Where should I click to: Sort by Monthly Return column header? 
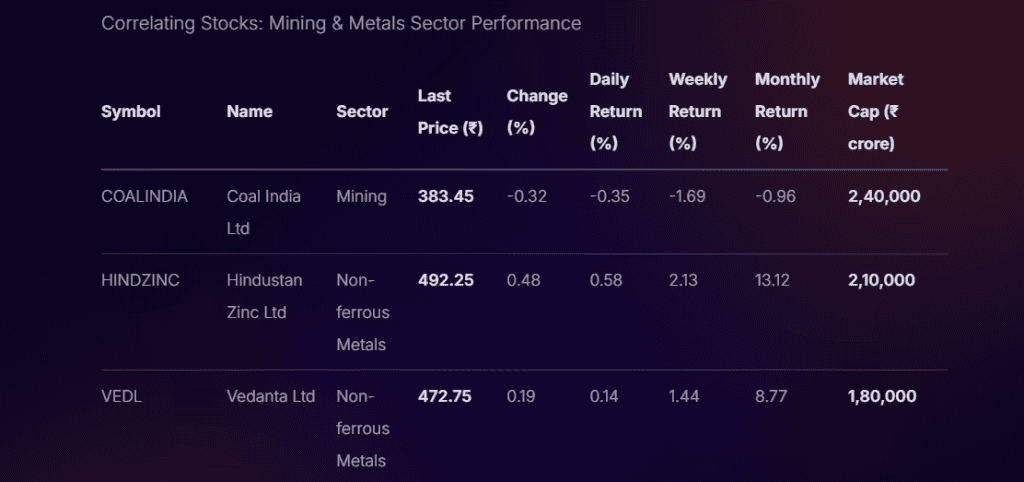(x=787, y=112)
